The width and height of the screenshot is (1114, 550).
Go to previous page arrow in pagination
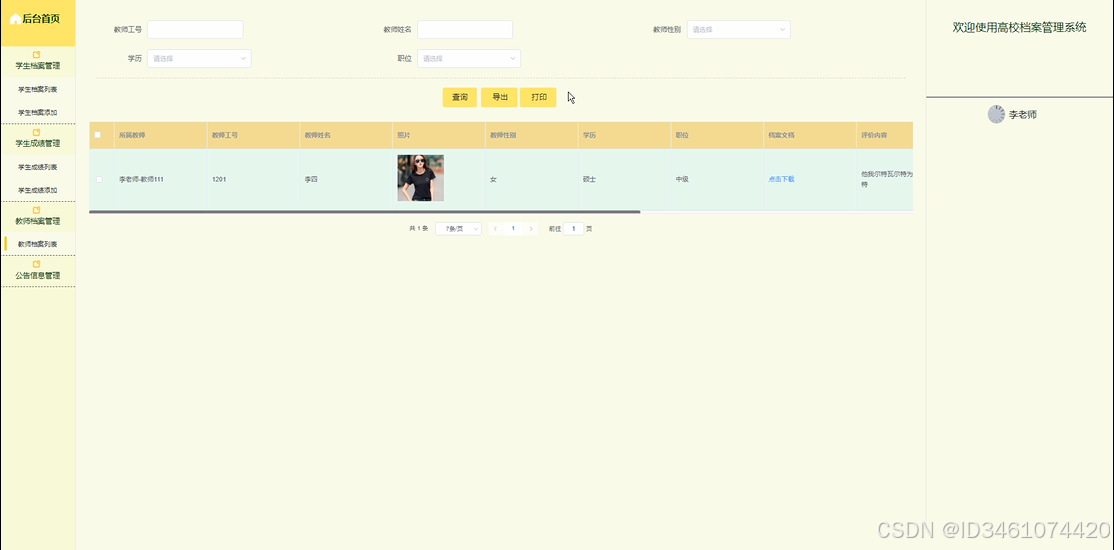coord(495,229)
